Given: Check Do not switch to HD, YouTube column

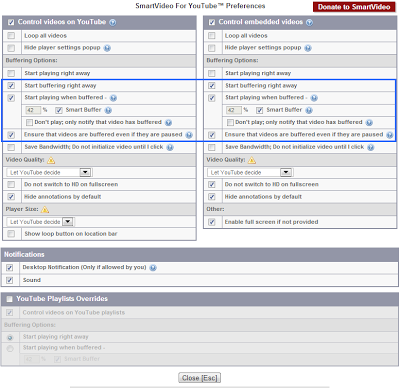Looking at the screenshot, I should [11, 185].
